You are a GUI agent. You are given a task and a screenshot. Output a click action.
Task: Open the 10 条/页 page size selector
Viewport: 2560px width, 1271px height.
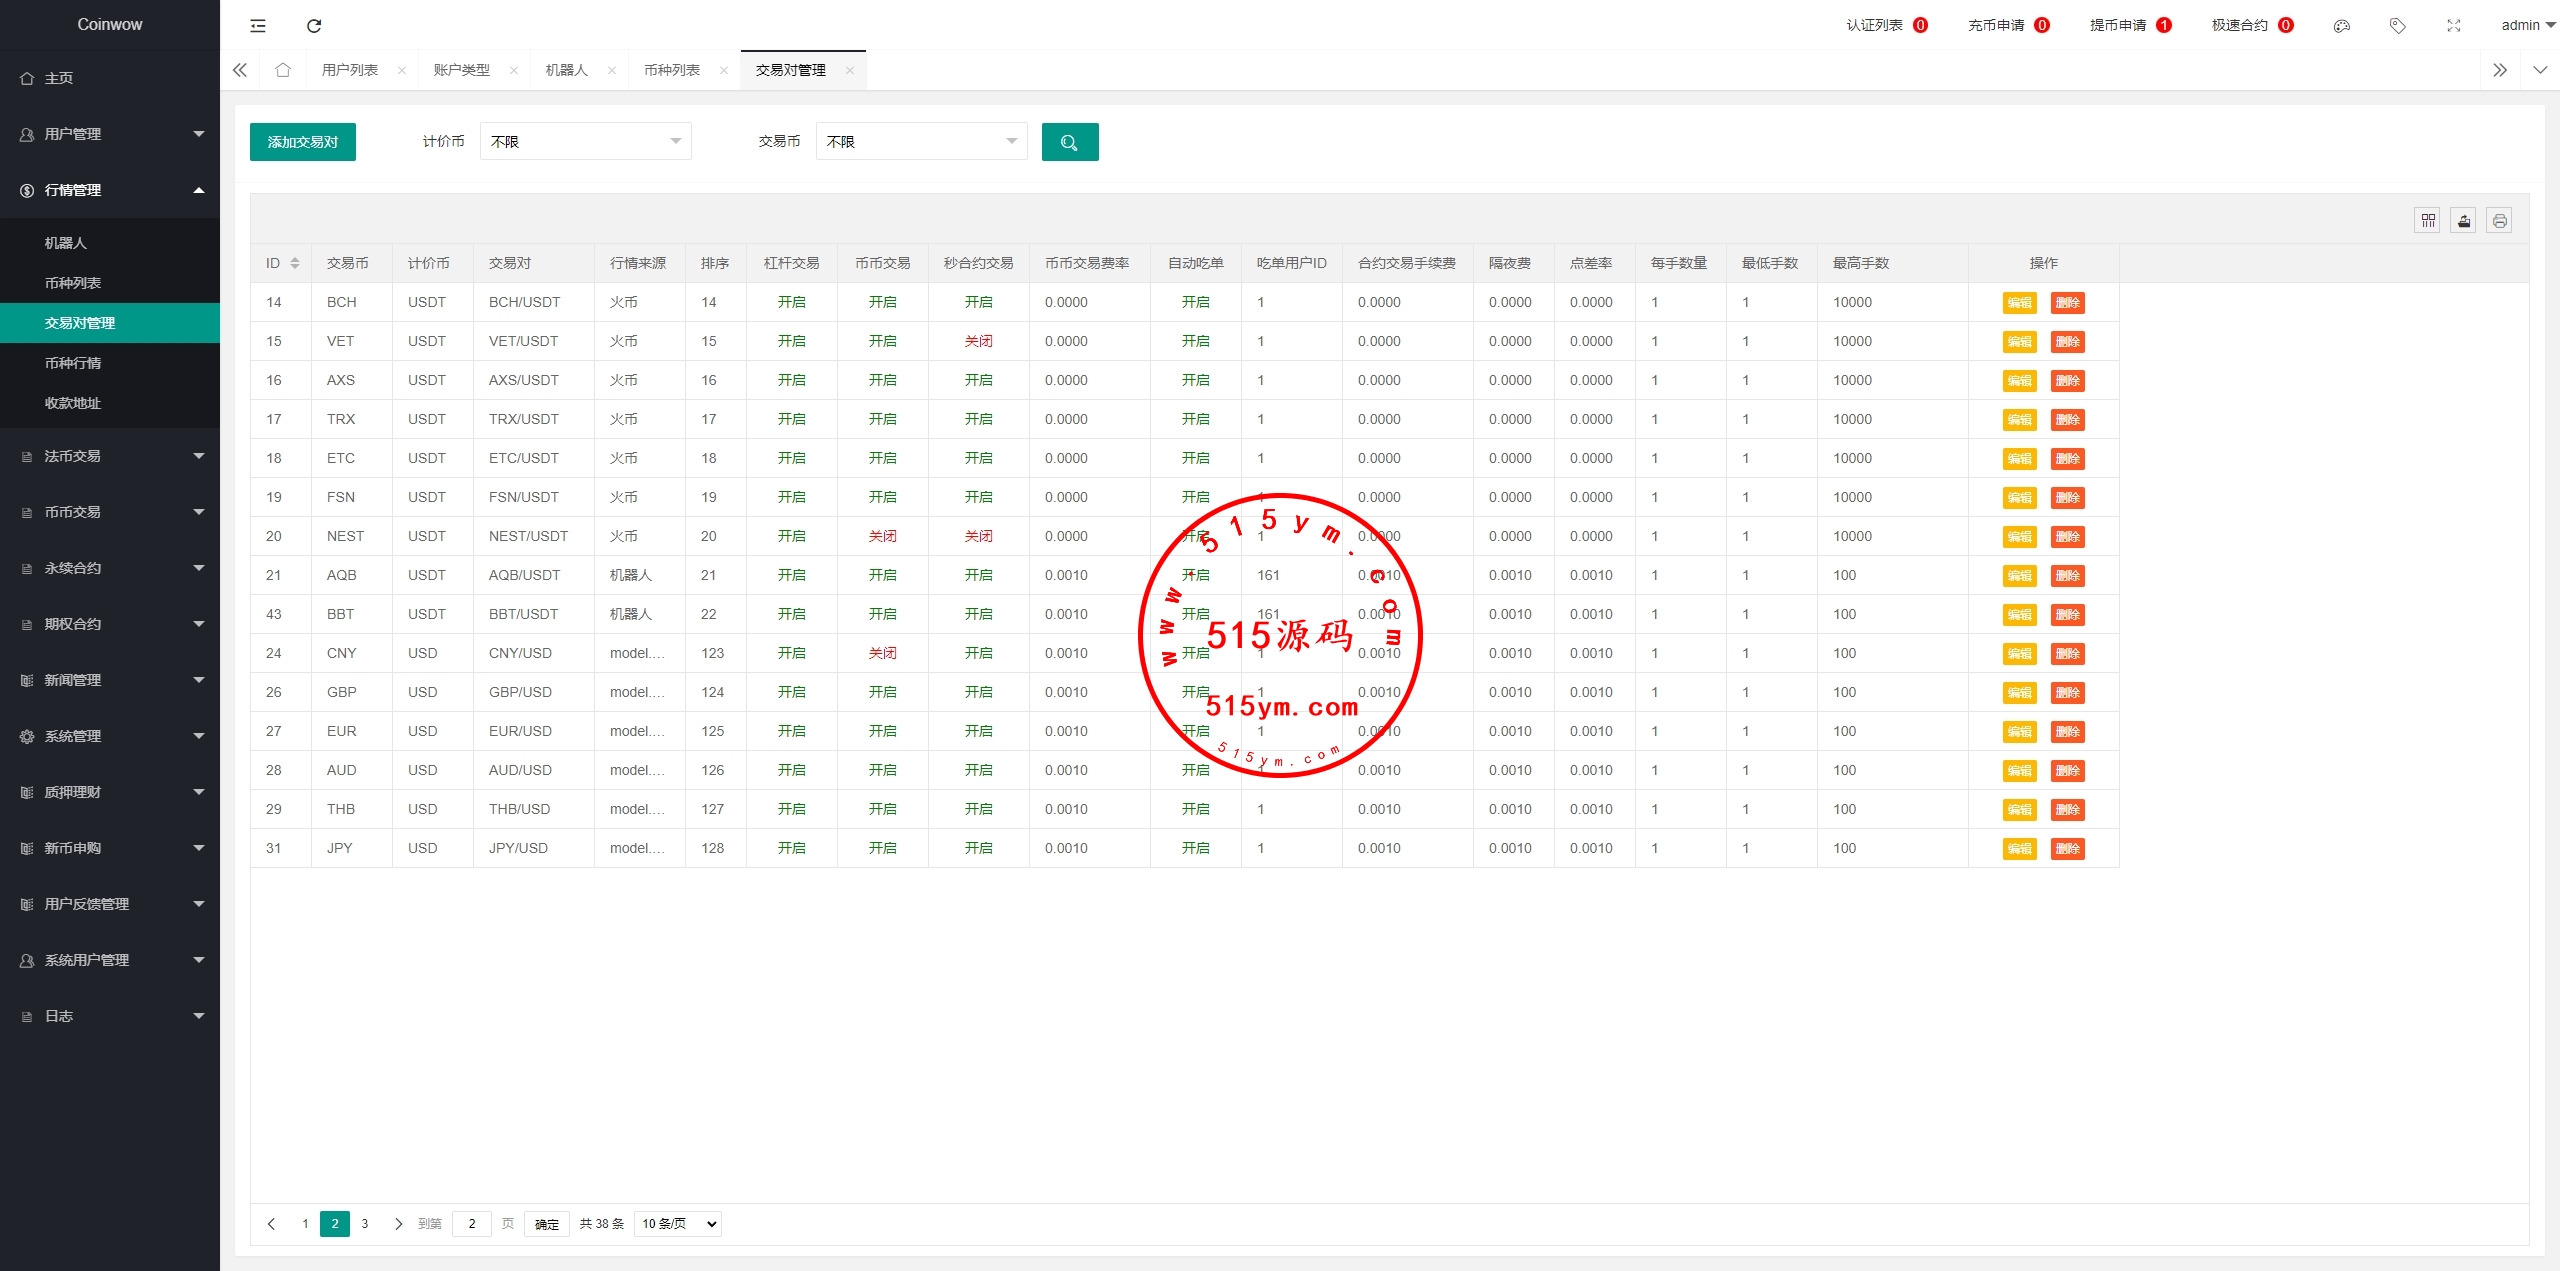678,1224
